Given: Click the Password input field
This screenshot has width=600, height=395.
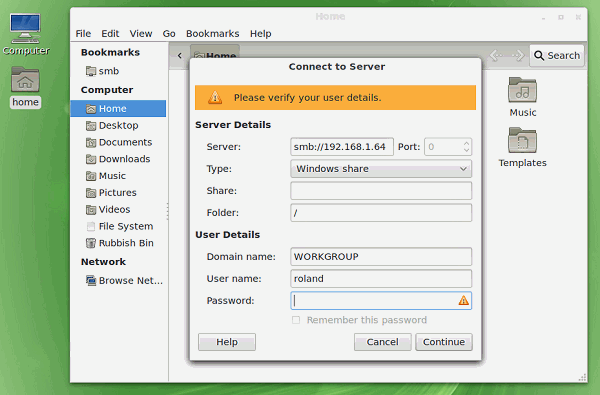Looking at the screenshot, I should (381, 300).
